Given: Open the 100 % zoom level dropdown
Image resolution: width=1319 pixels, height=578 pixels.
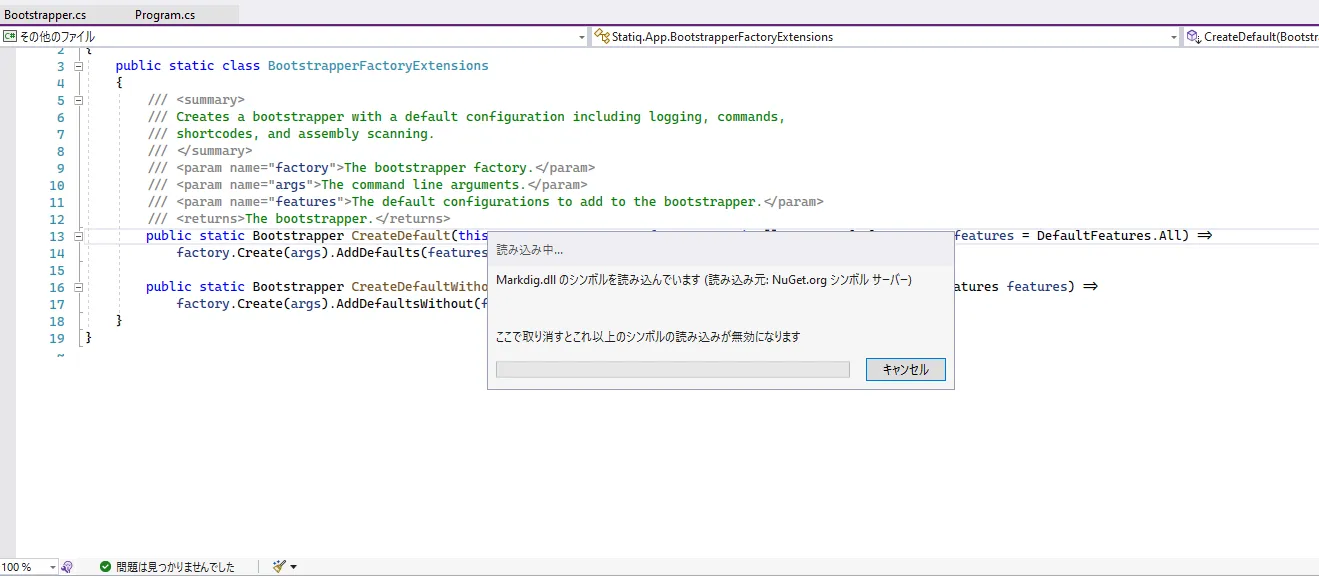Looking at the screenshot, I should coord(52,567).
